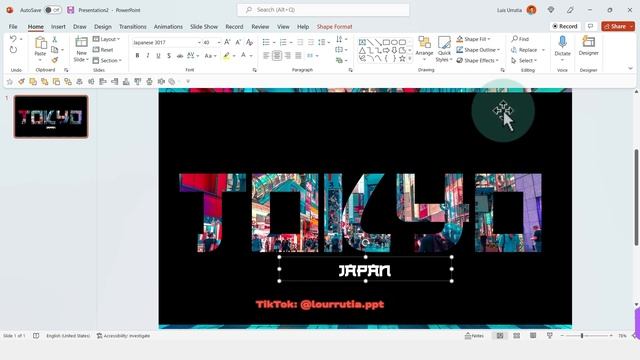Click the Search box in title bar
The image size is (640, 360).
tap(323, 10)
